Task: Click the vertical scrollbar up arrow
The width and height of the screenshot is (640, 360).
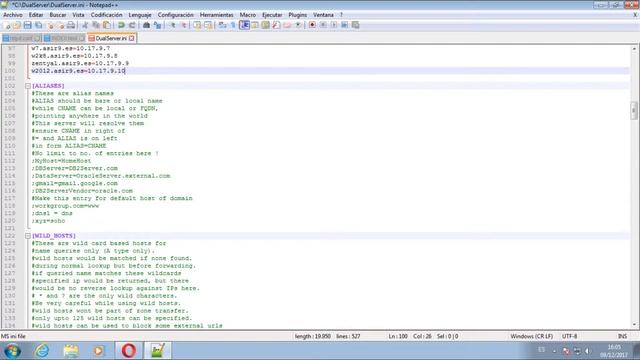Action: pyautogui.click(x=635, y=49)
